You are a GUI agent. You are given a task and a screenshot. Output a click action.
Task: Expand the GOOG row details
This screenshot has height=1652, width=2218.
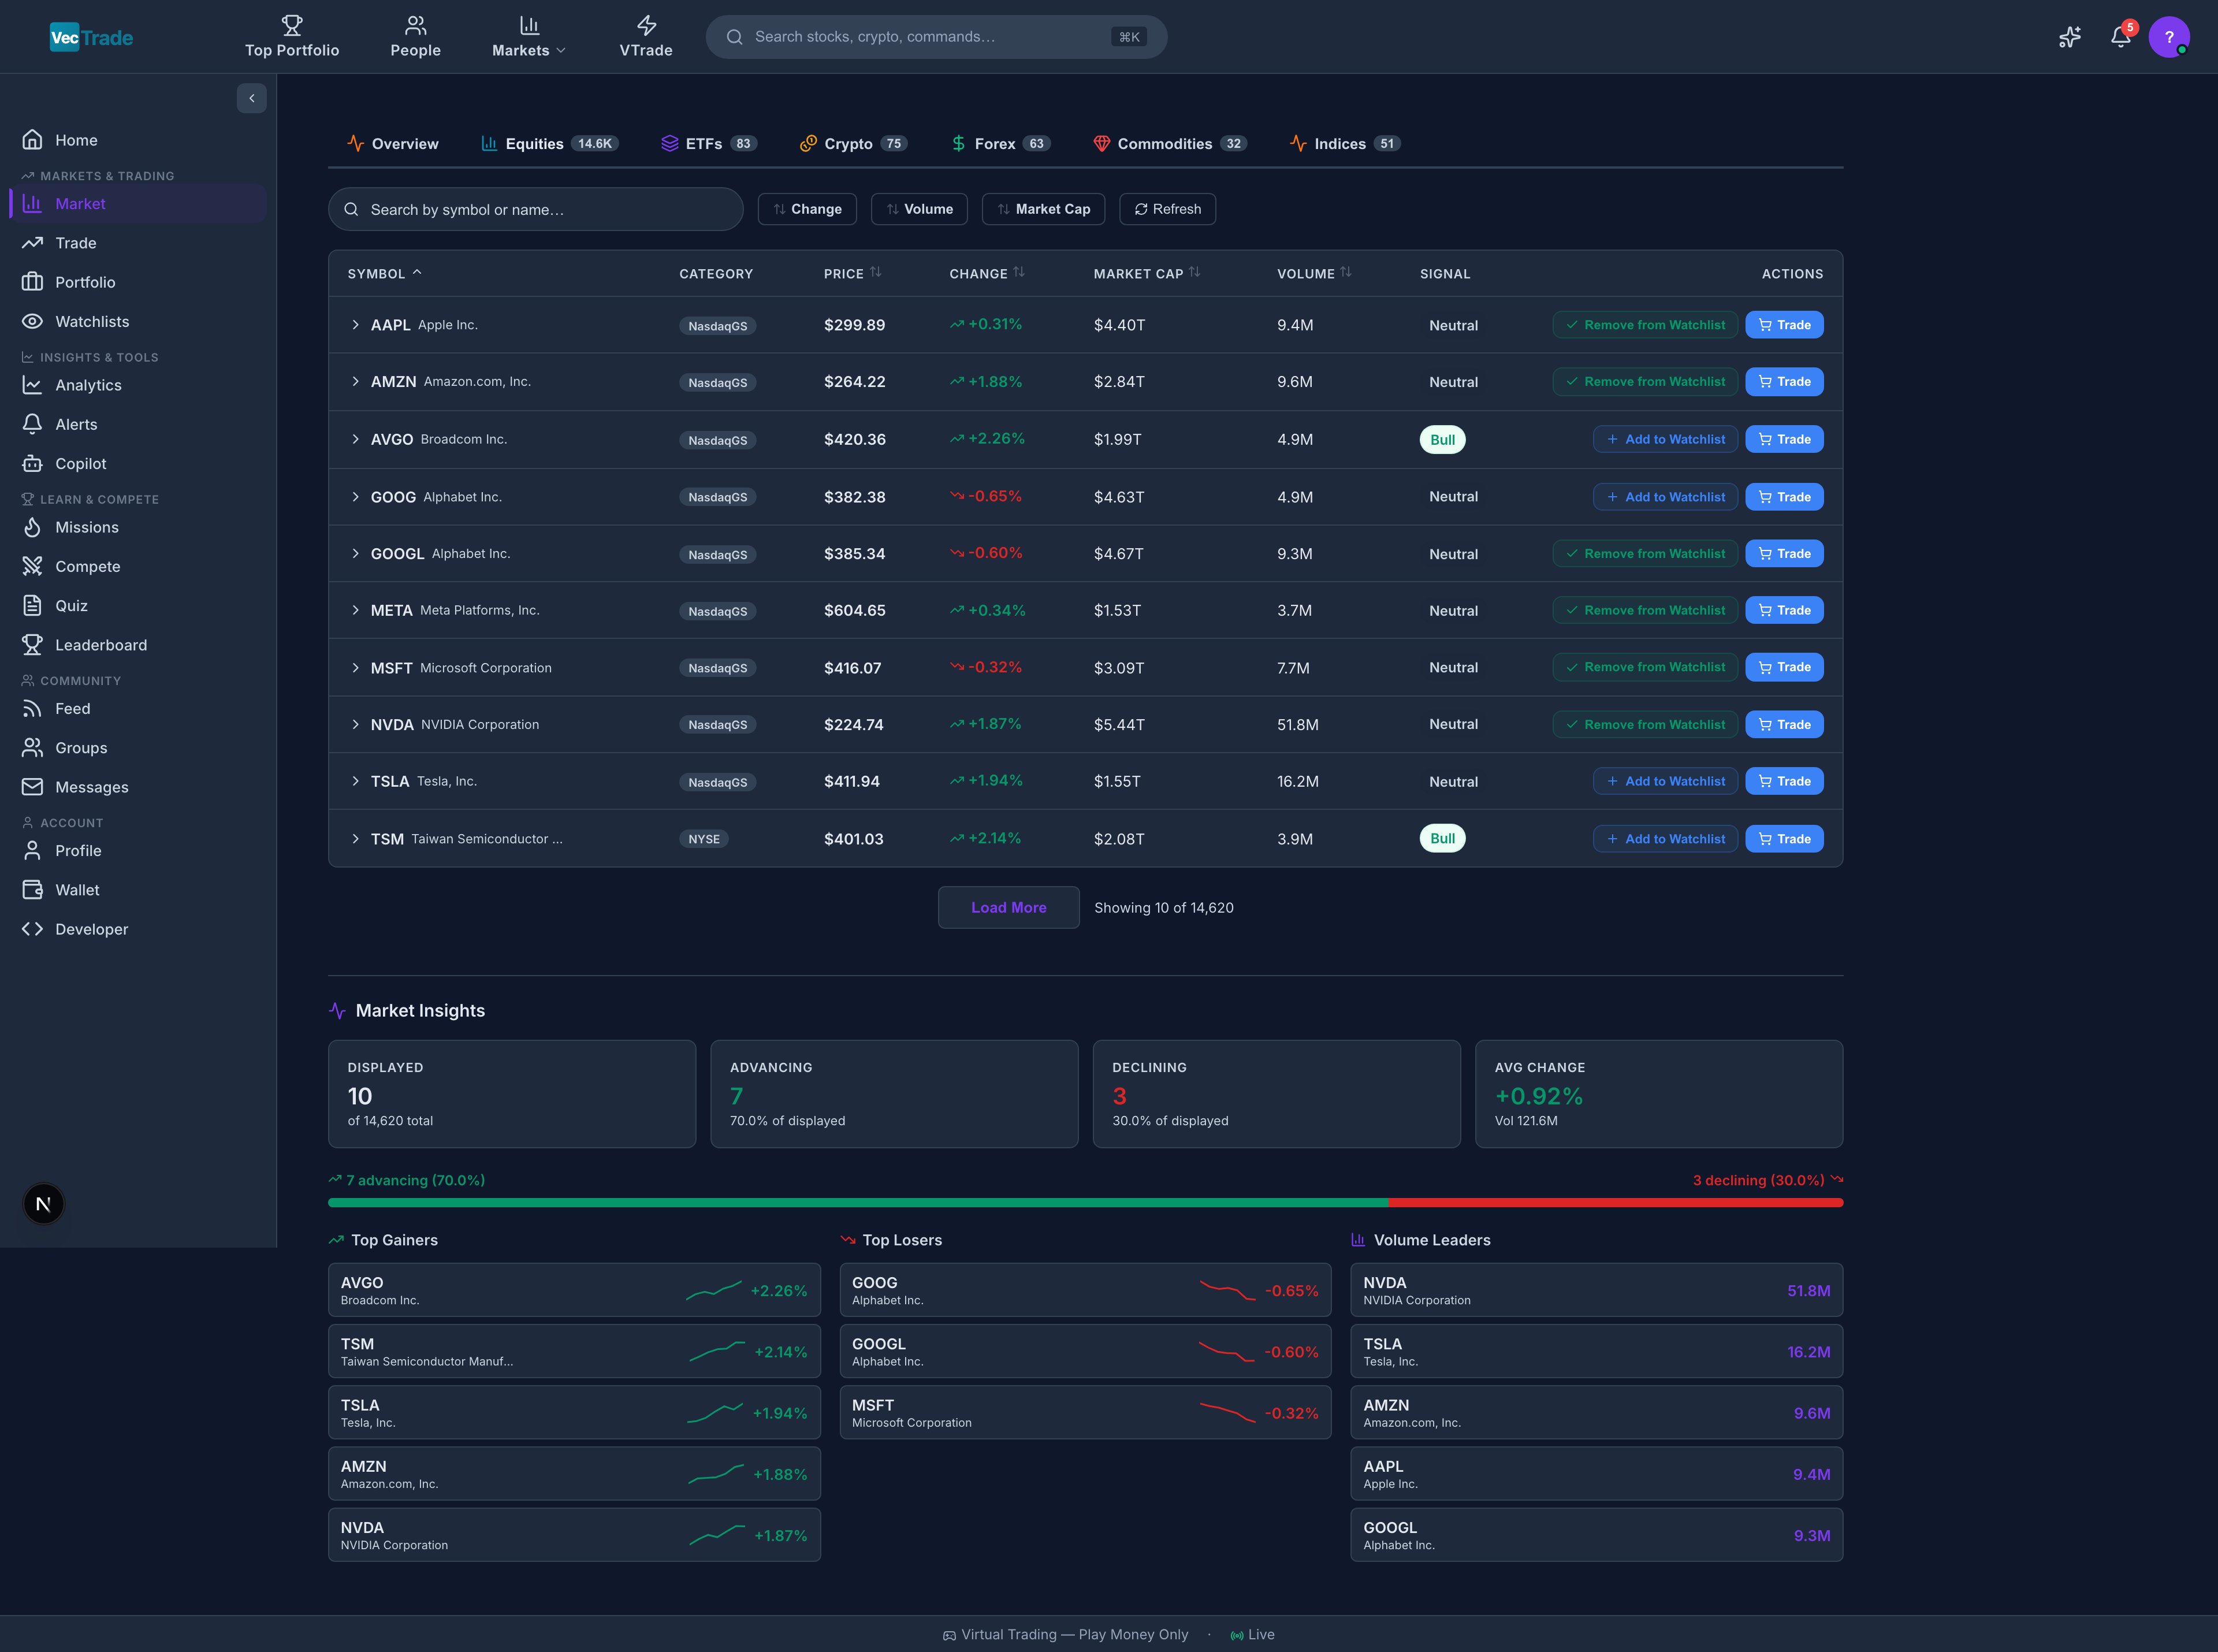(x=355, y=497)
